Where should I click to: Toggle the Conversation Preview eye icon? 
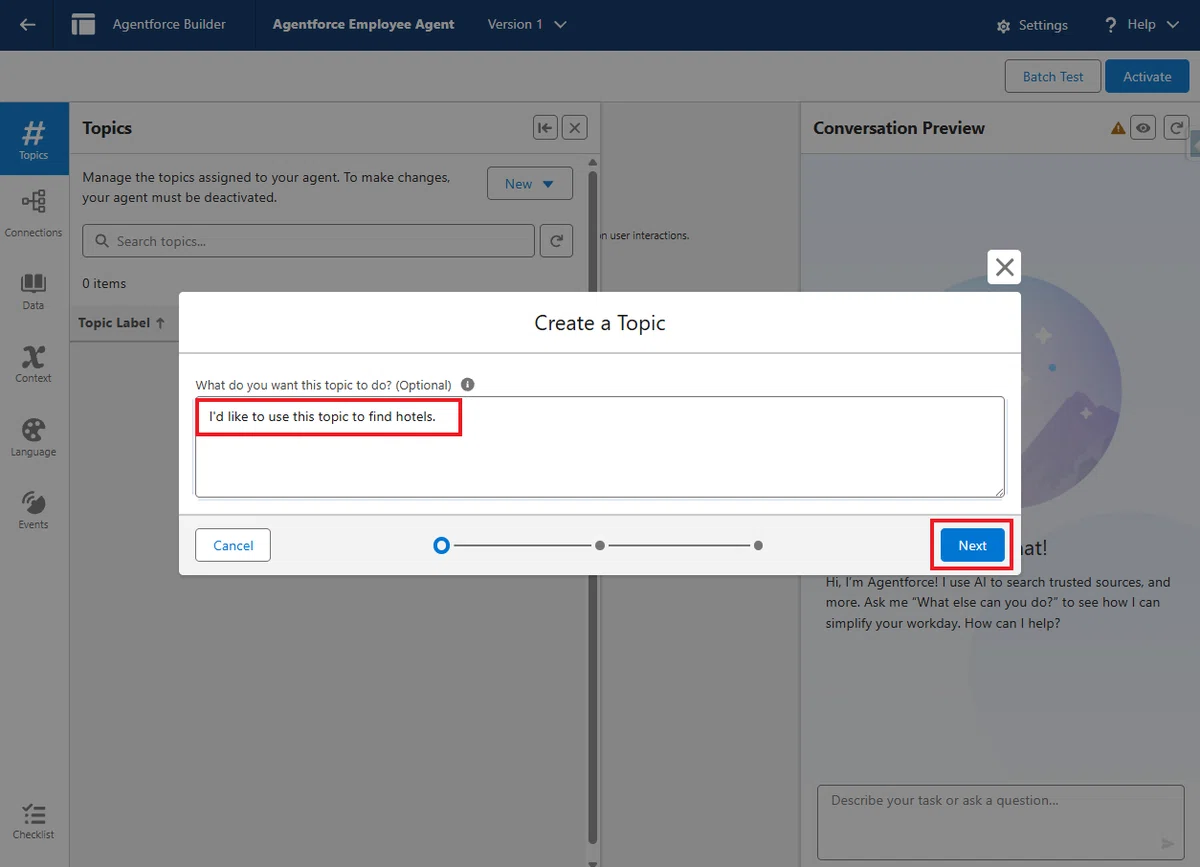point(1144,128)
